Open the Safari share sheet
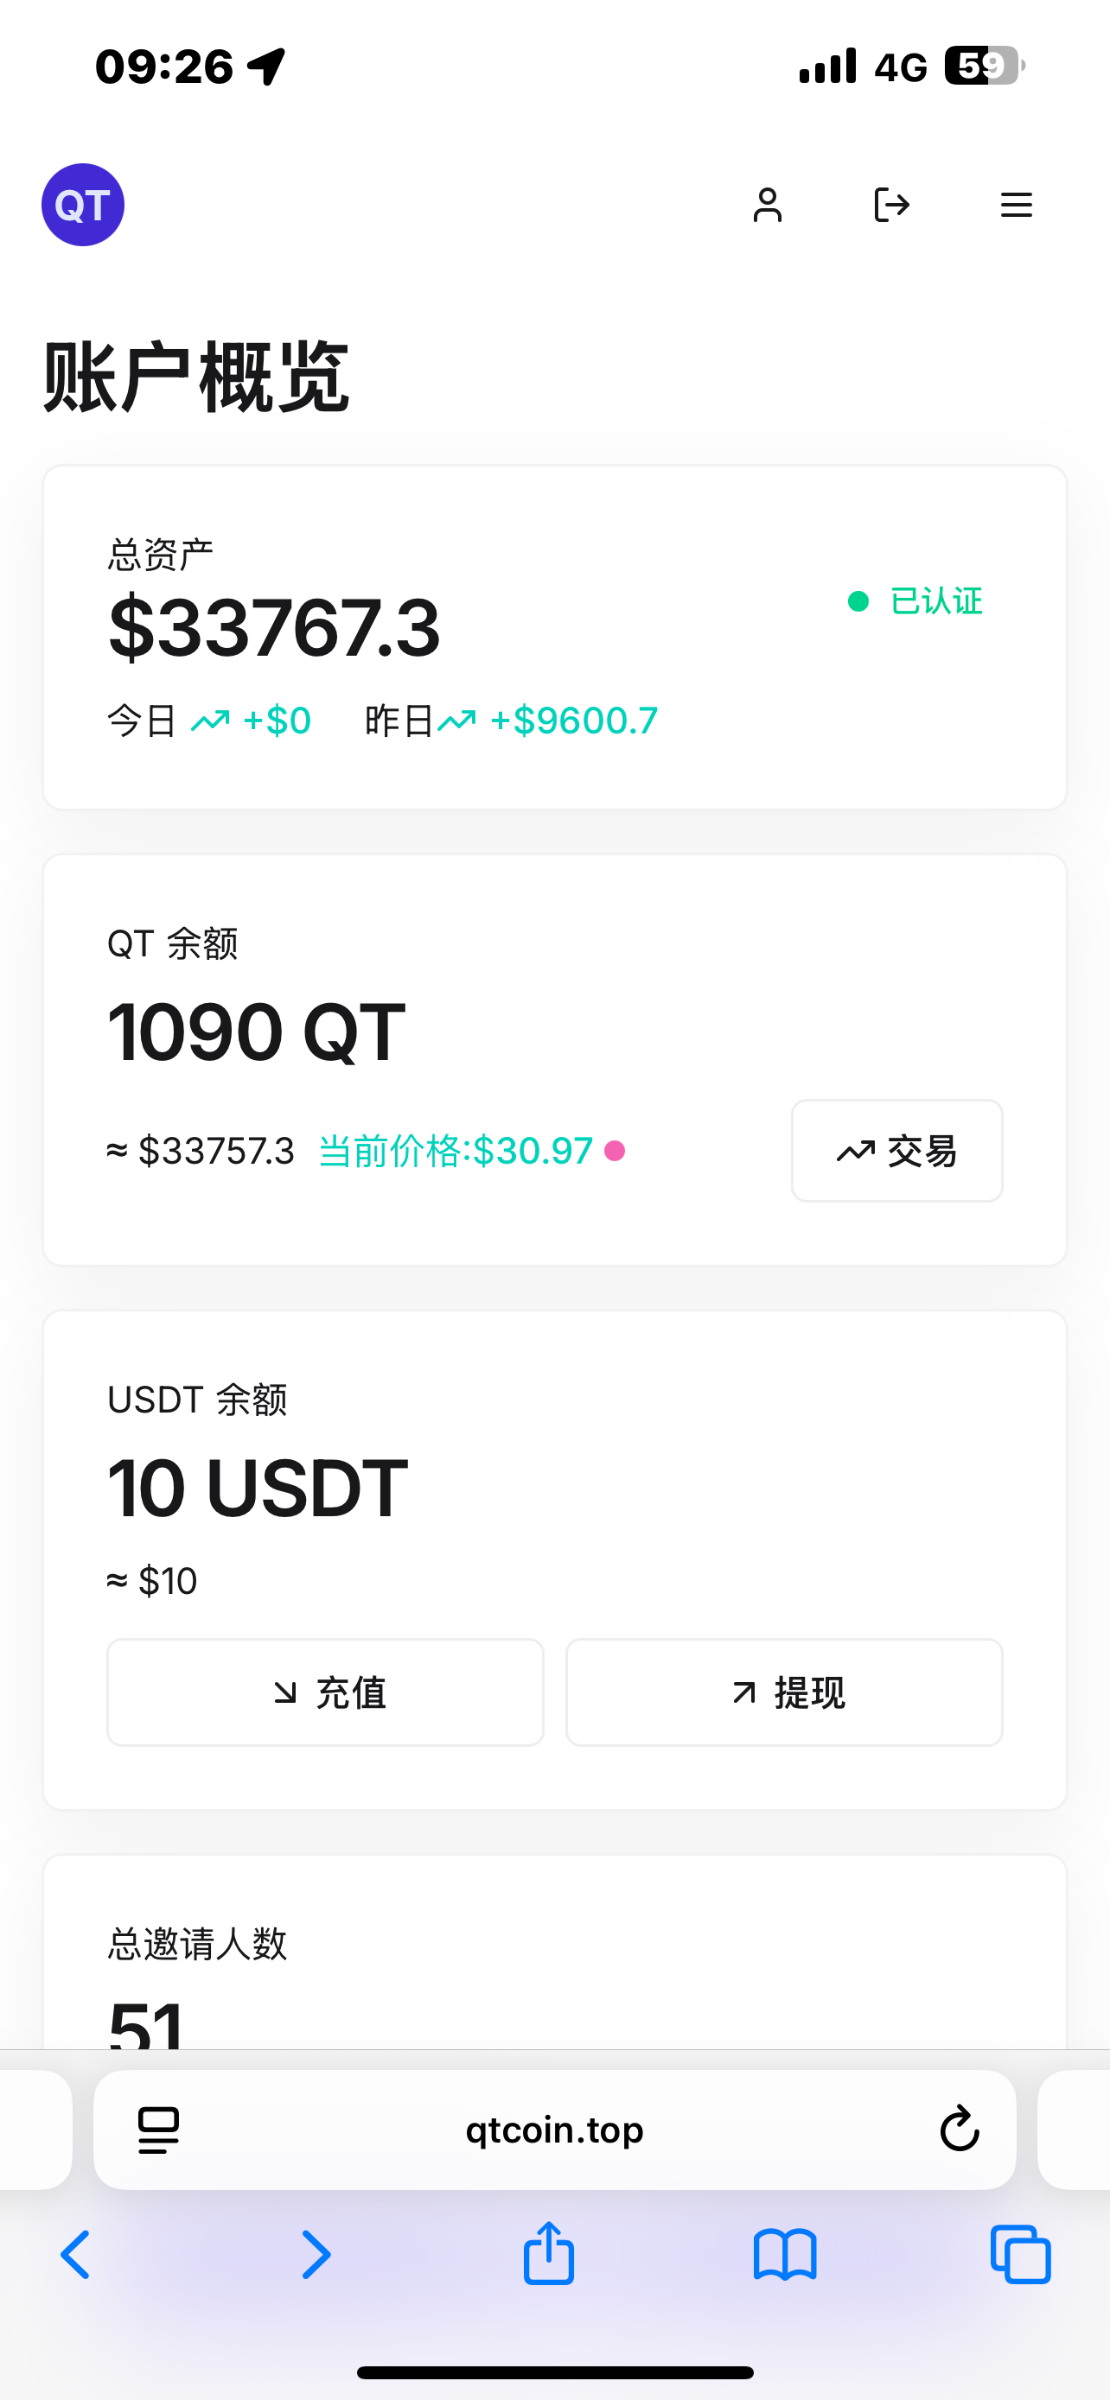The image size is (1110, 2400). point(549,2253)
